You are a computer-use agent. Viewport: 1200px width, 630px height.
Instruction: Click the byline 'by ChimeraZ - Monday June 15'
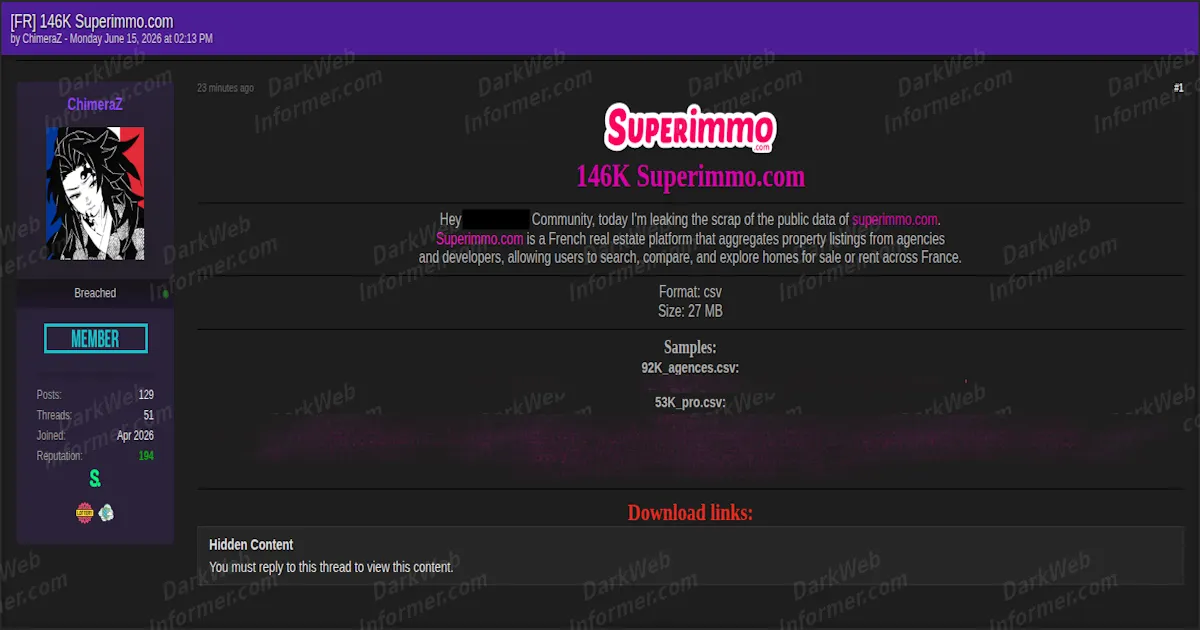111,39
